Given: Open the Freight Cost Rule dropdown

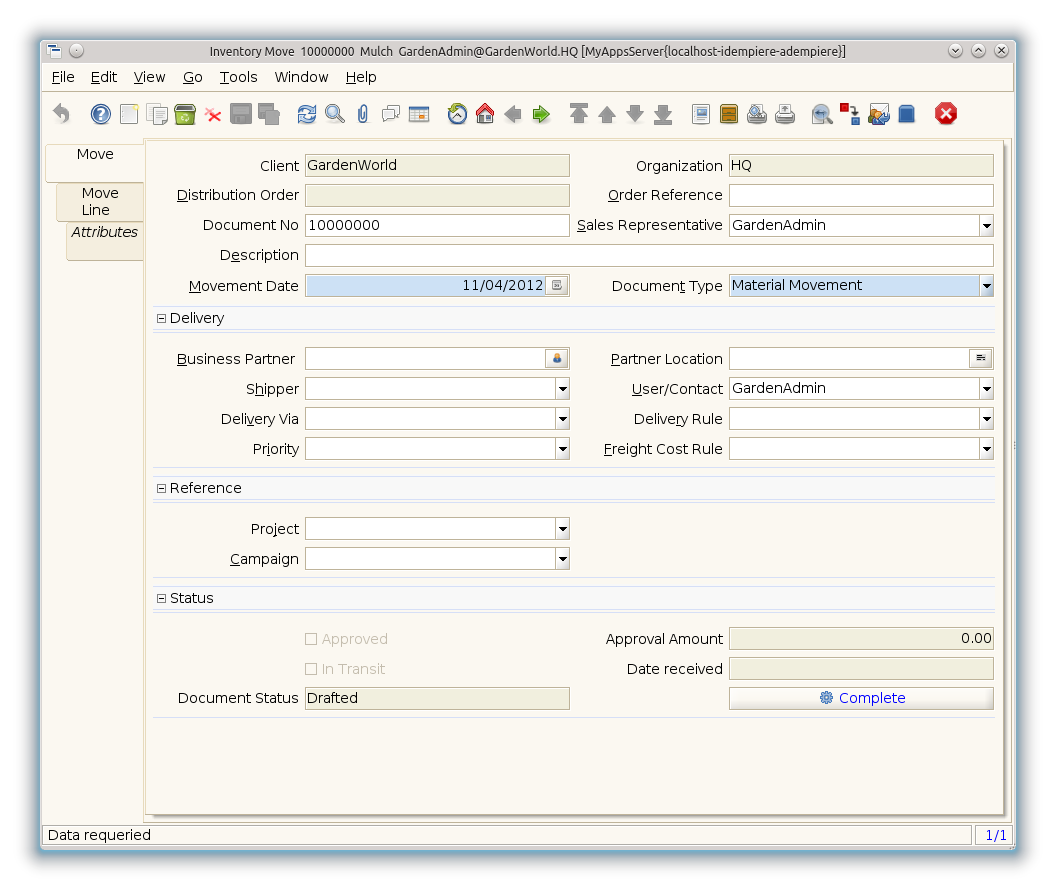Looking at the screenshot, I should point(986,449).
